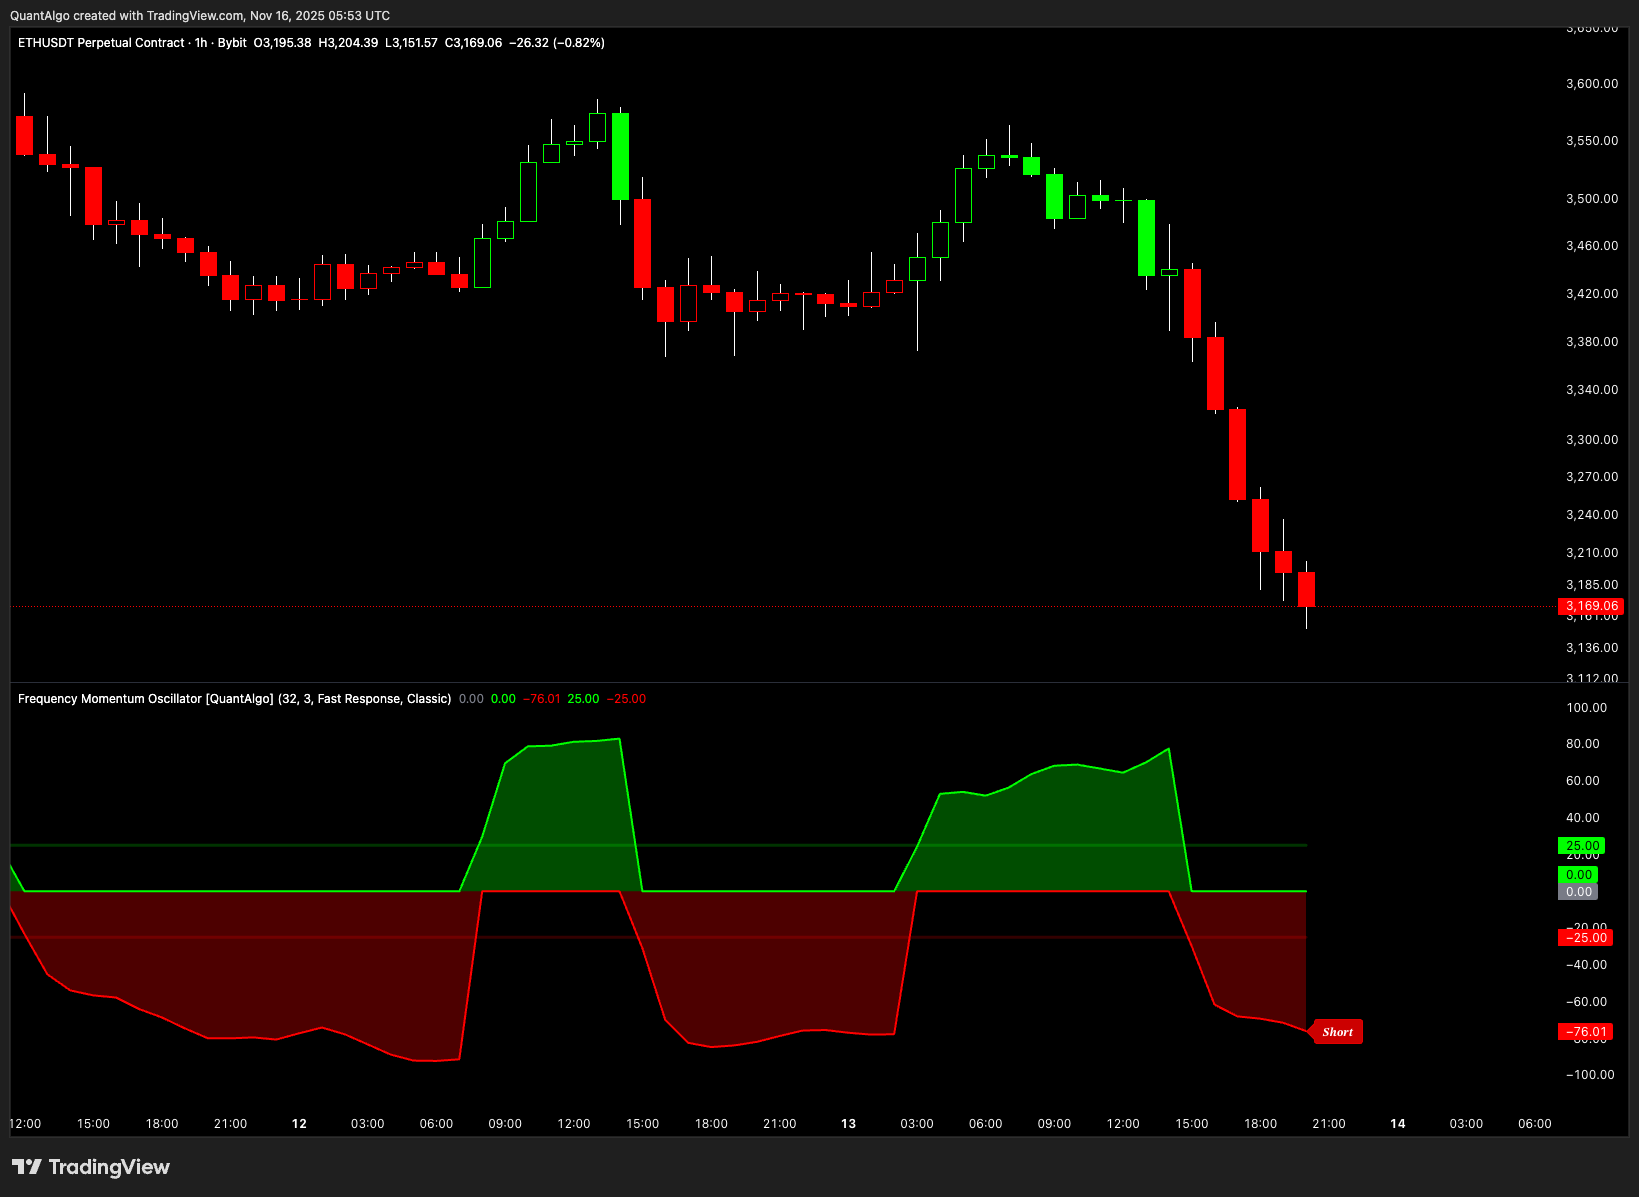Click the date label 13 on time axis
This screenshot has height=1197, width=1639.
point(848,1124)
